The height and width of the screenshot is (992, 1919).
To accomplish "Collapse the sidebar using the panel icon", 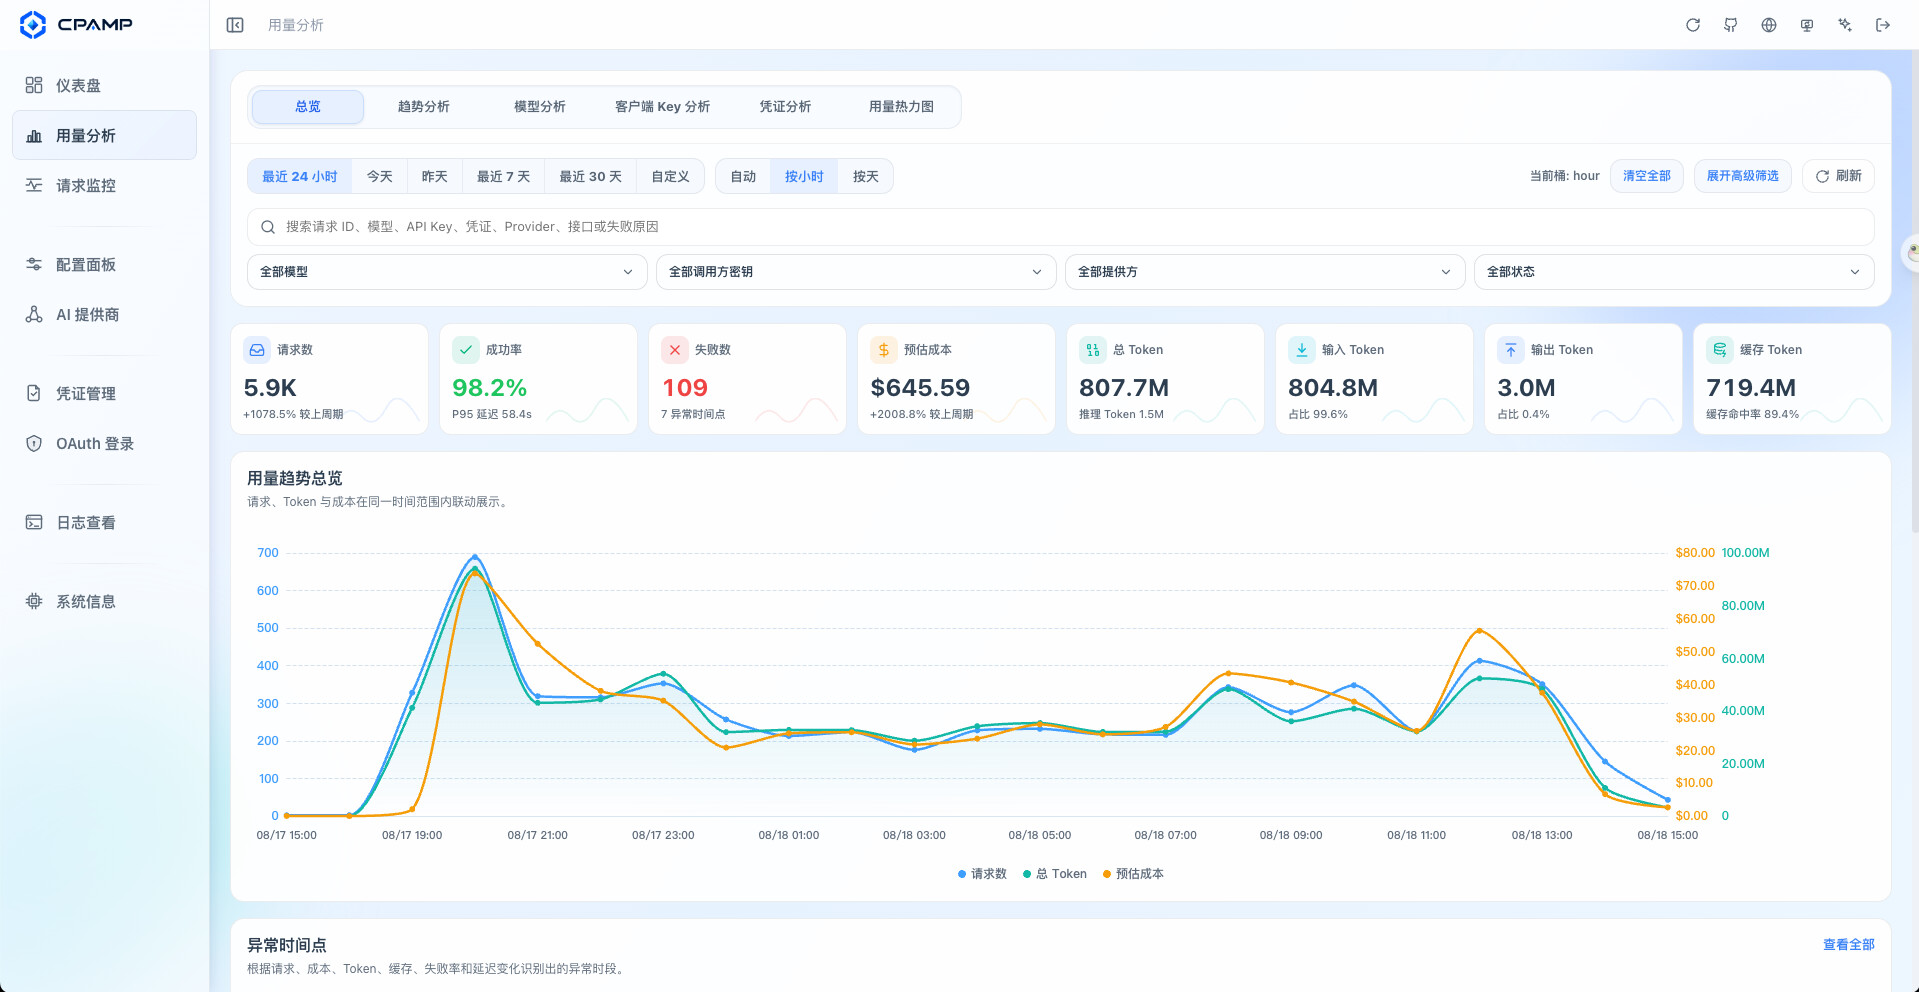I will [x=235, y=25].
